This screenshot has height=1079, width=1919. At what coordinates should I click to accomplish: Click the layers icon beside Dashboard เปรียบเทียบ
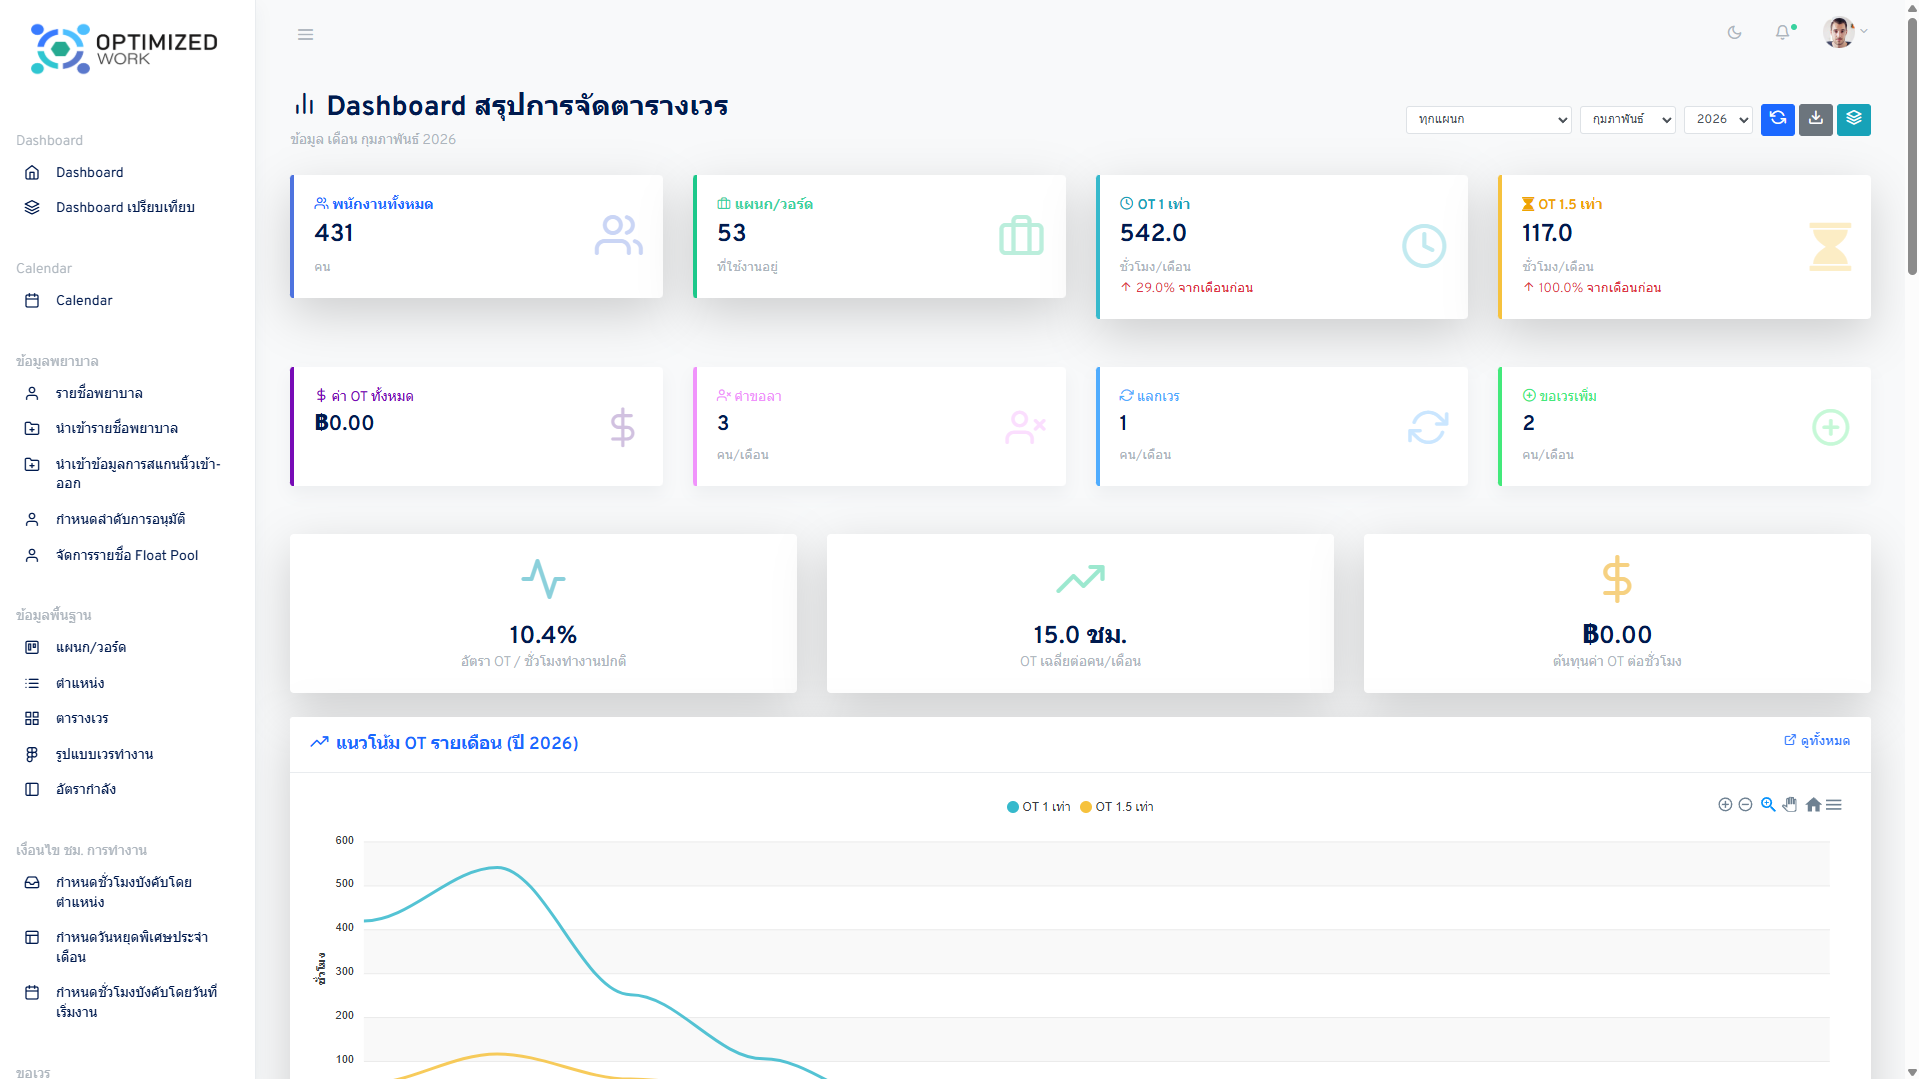point(32,207)
